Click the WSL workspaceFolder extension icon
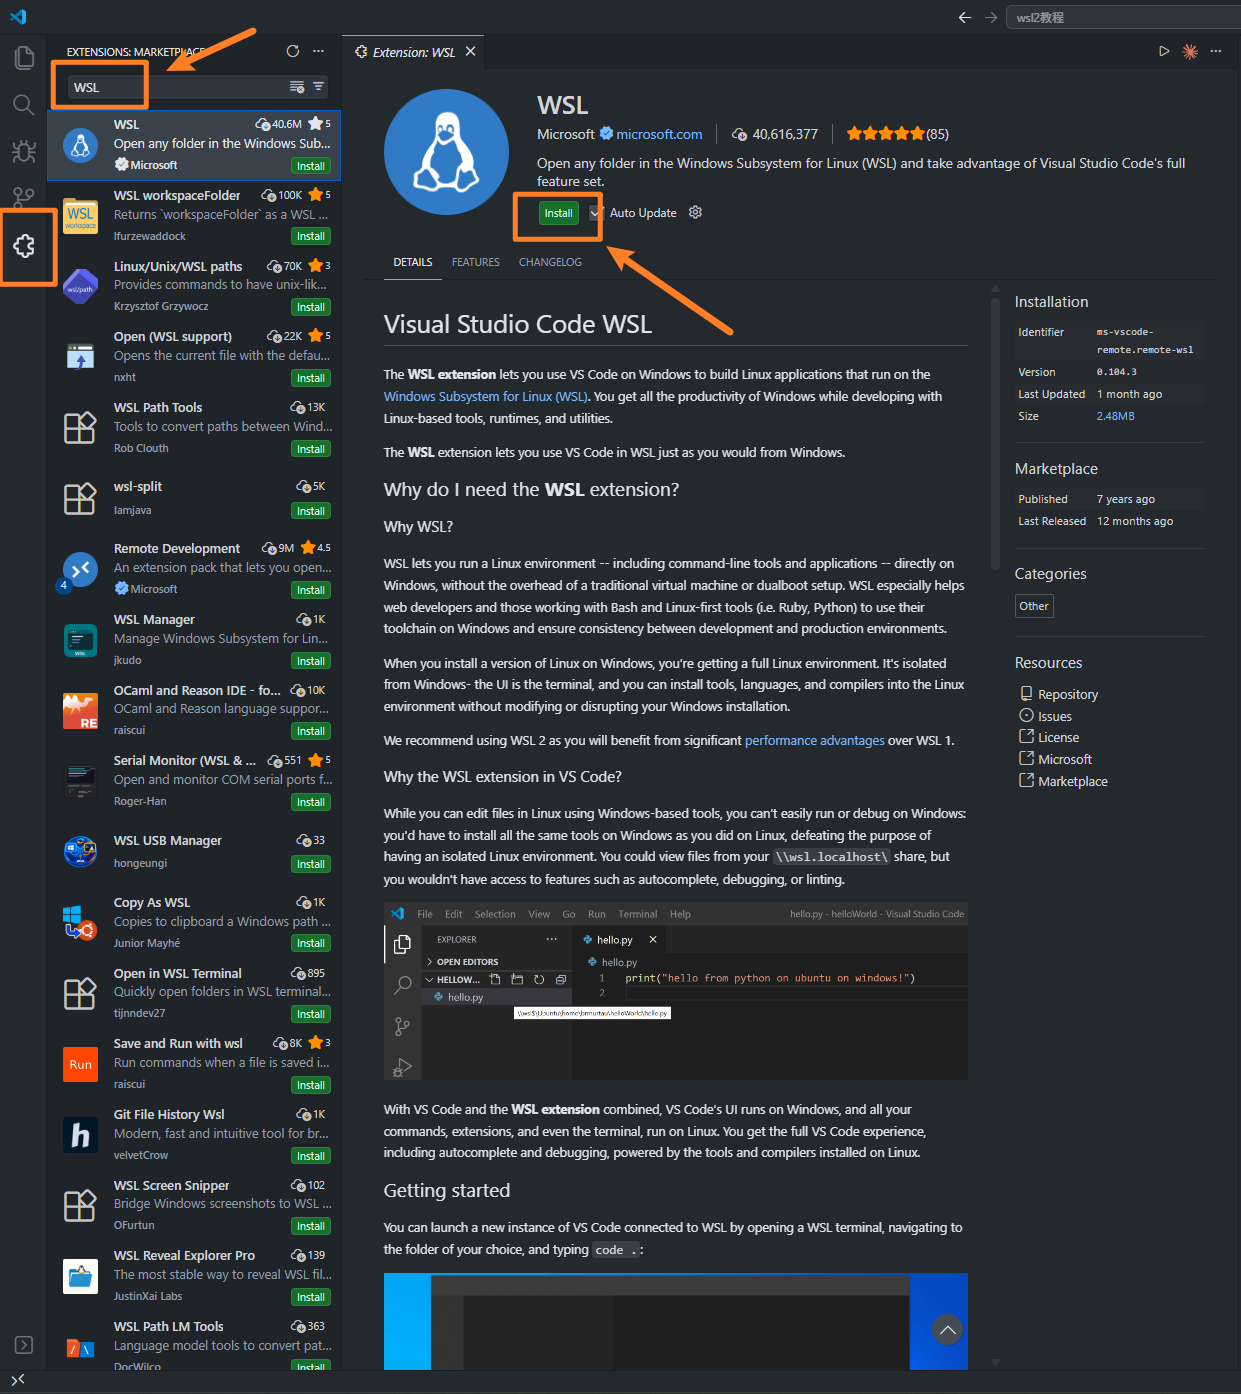1241x1394 pixels. [80, 216]
